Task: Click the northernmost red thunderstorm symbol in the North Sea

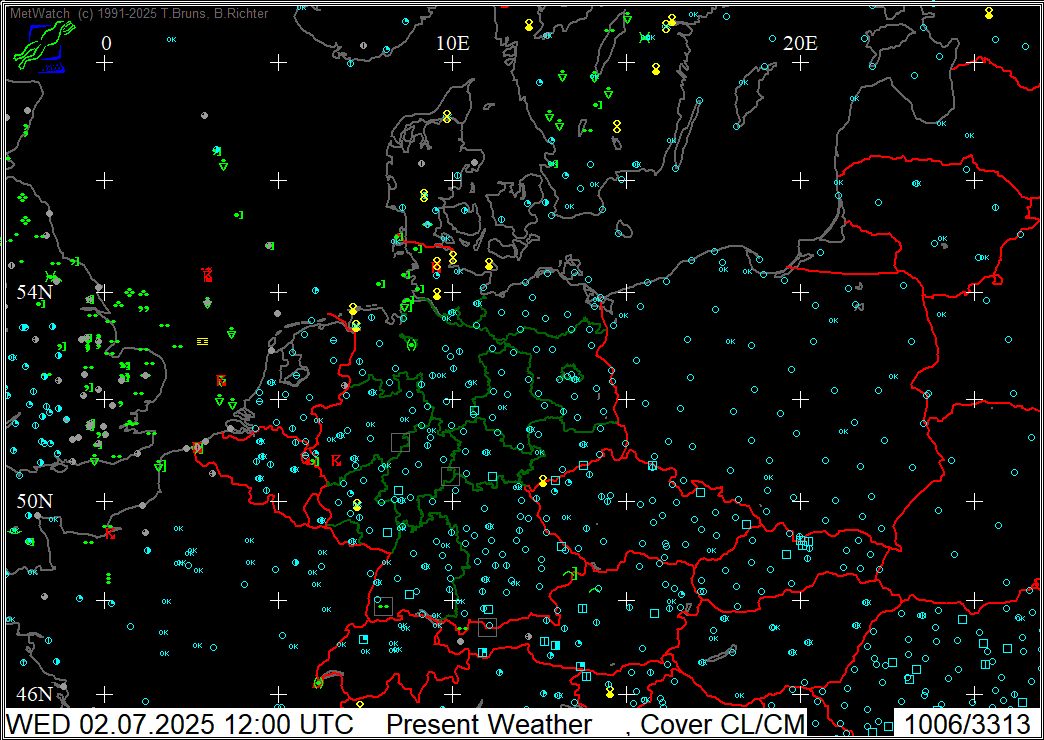Action: click(208, 274)
